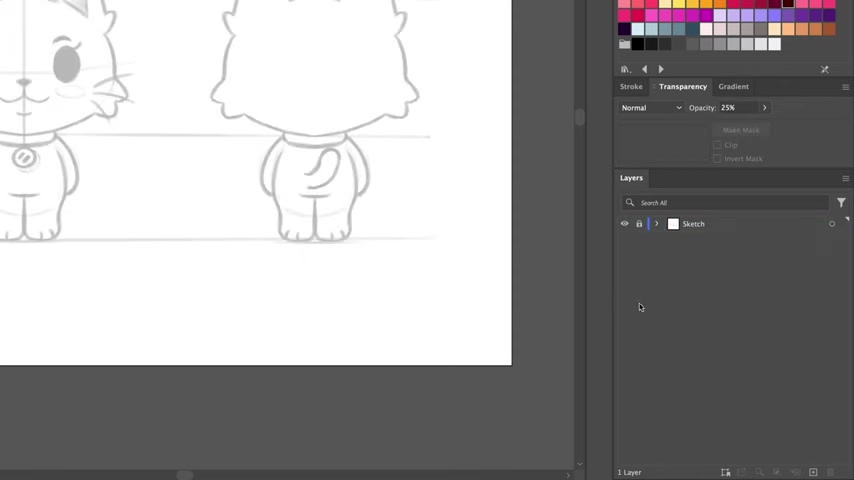This screenshot has width=854, height=480.
Task: Expand the Sketch layer chevron
Action: (x=657, y=224)
